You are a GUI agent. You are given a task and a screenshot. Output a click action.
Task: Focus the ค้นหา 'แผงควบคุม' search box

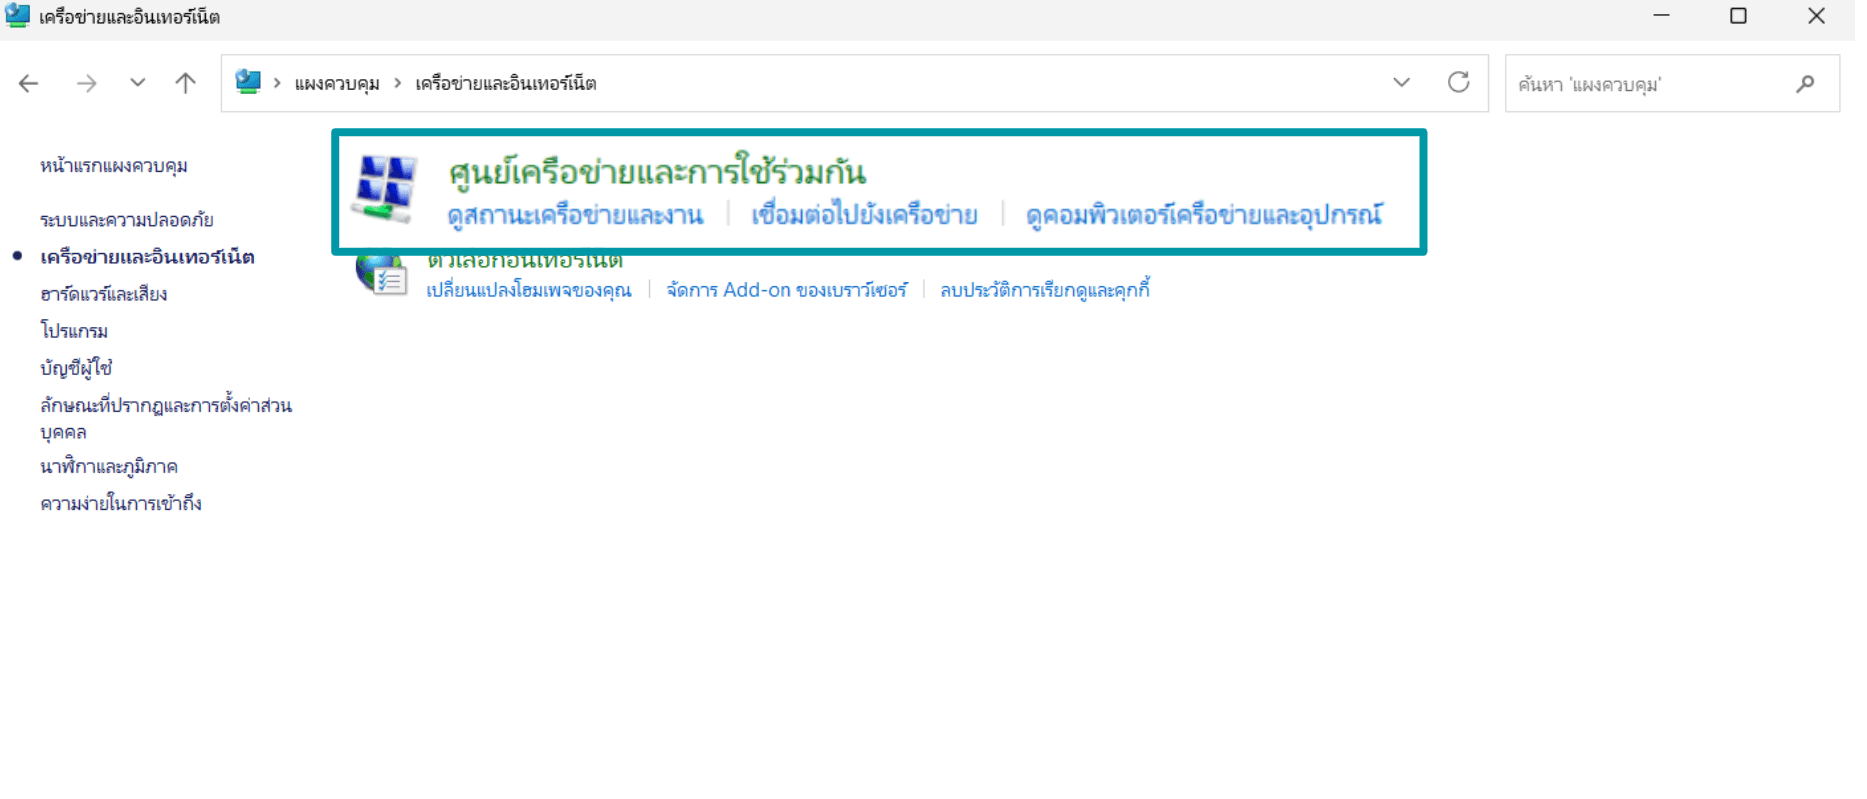[1672, 84]
